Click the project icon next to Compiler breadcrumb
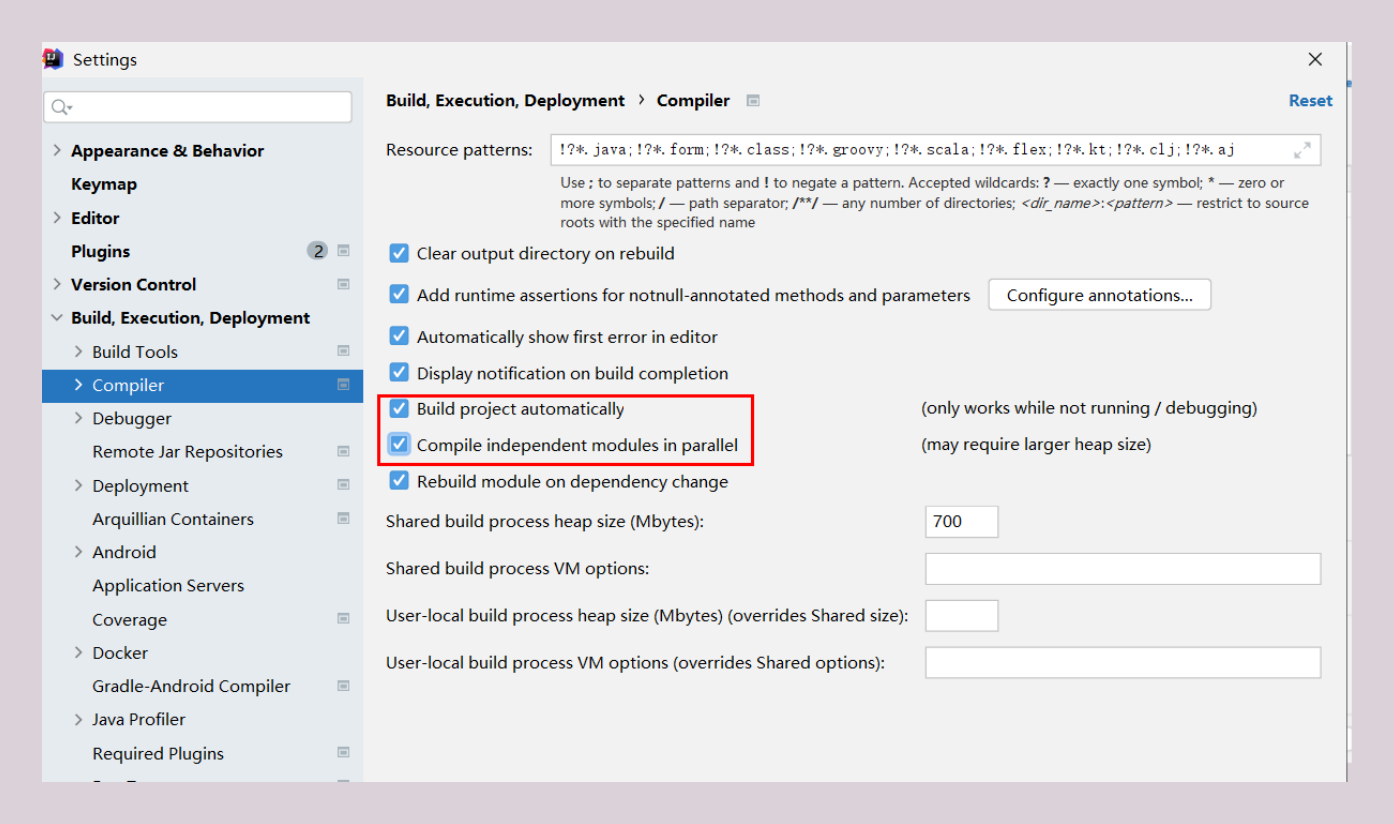Image resolution: width=1394 pixels, height=824 pixels. 753,101
